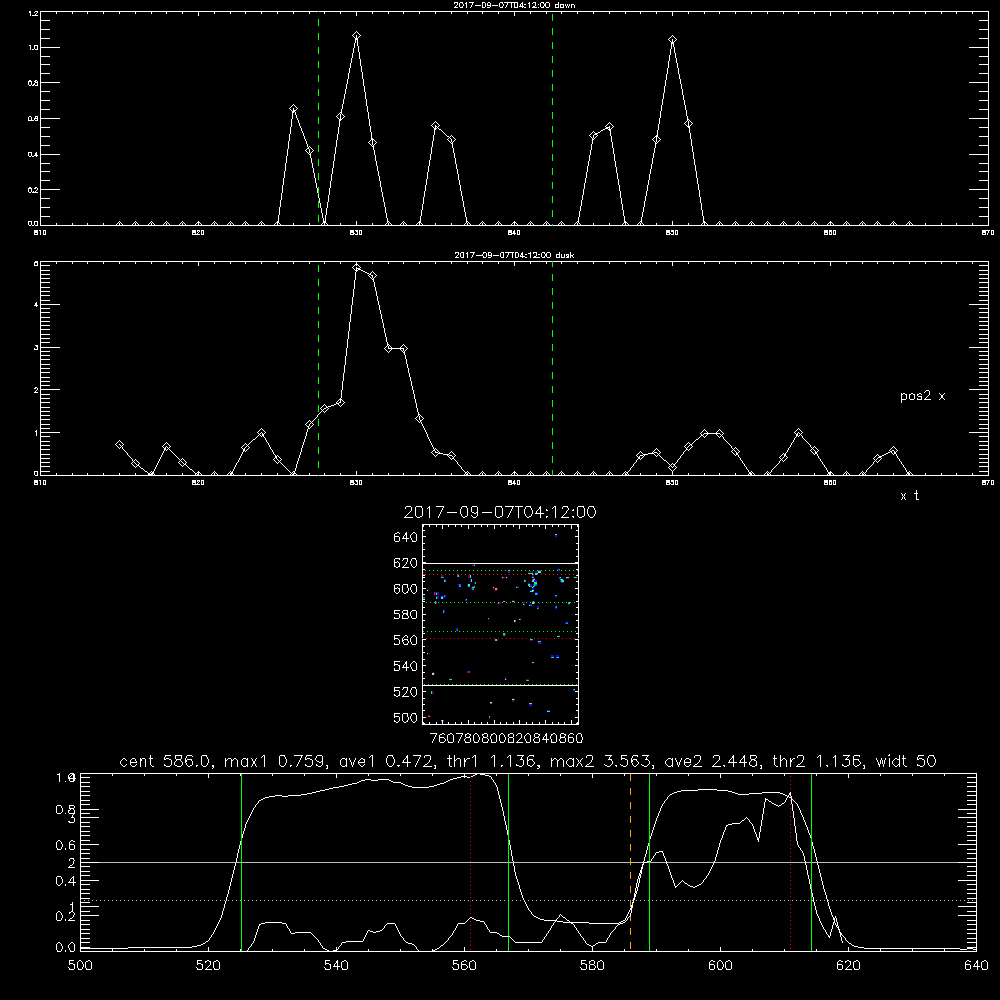Select the red dotted line near 561 in the bottom plot
The height and width of the screenshot is (1000, 1000).
[471, 862]
